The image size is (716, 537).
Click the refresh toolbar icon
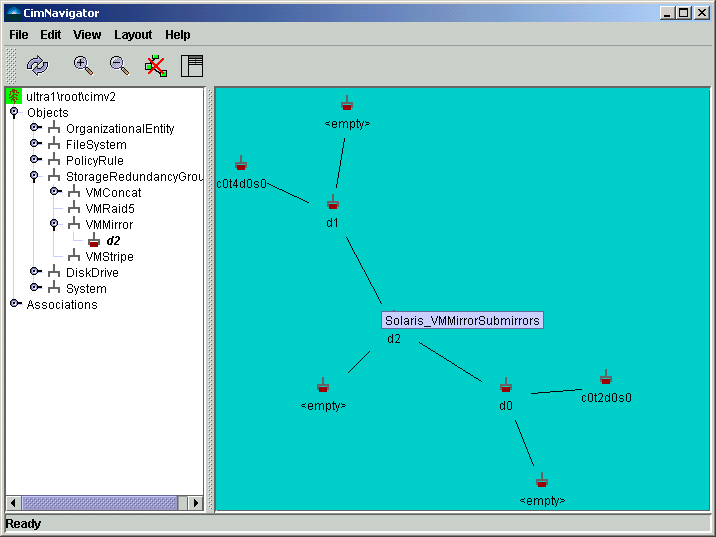coord(37,66)
